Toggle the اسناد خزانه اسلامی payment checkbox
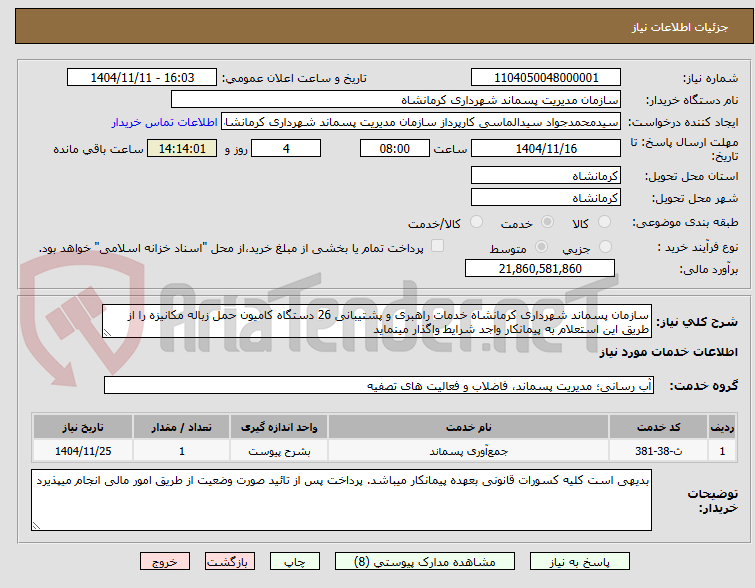The height and width of the screenshot is (588, 755). tap(437, 246)
